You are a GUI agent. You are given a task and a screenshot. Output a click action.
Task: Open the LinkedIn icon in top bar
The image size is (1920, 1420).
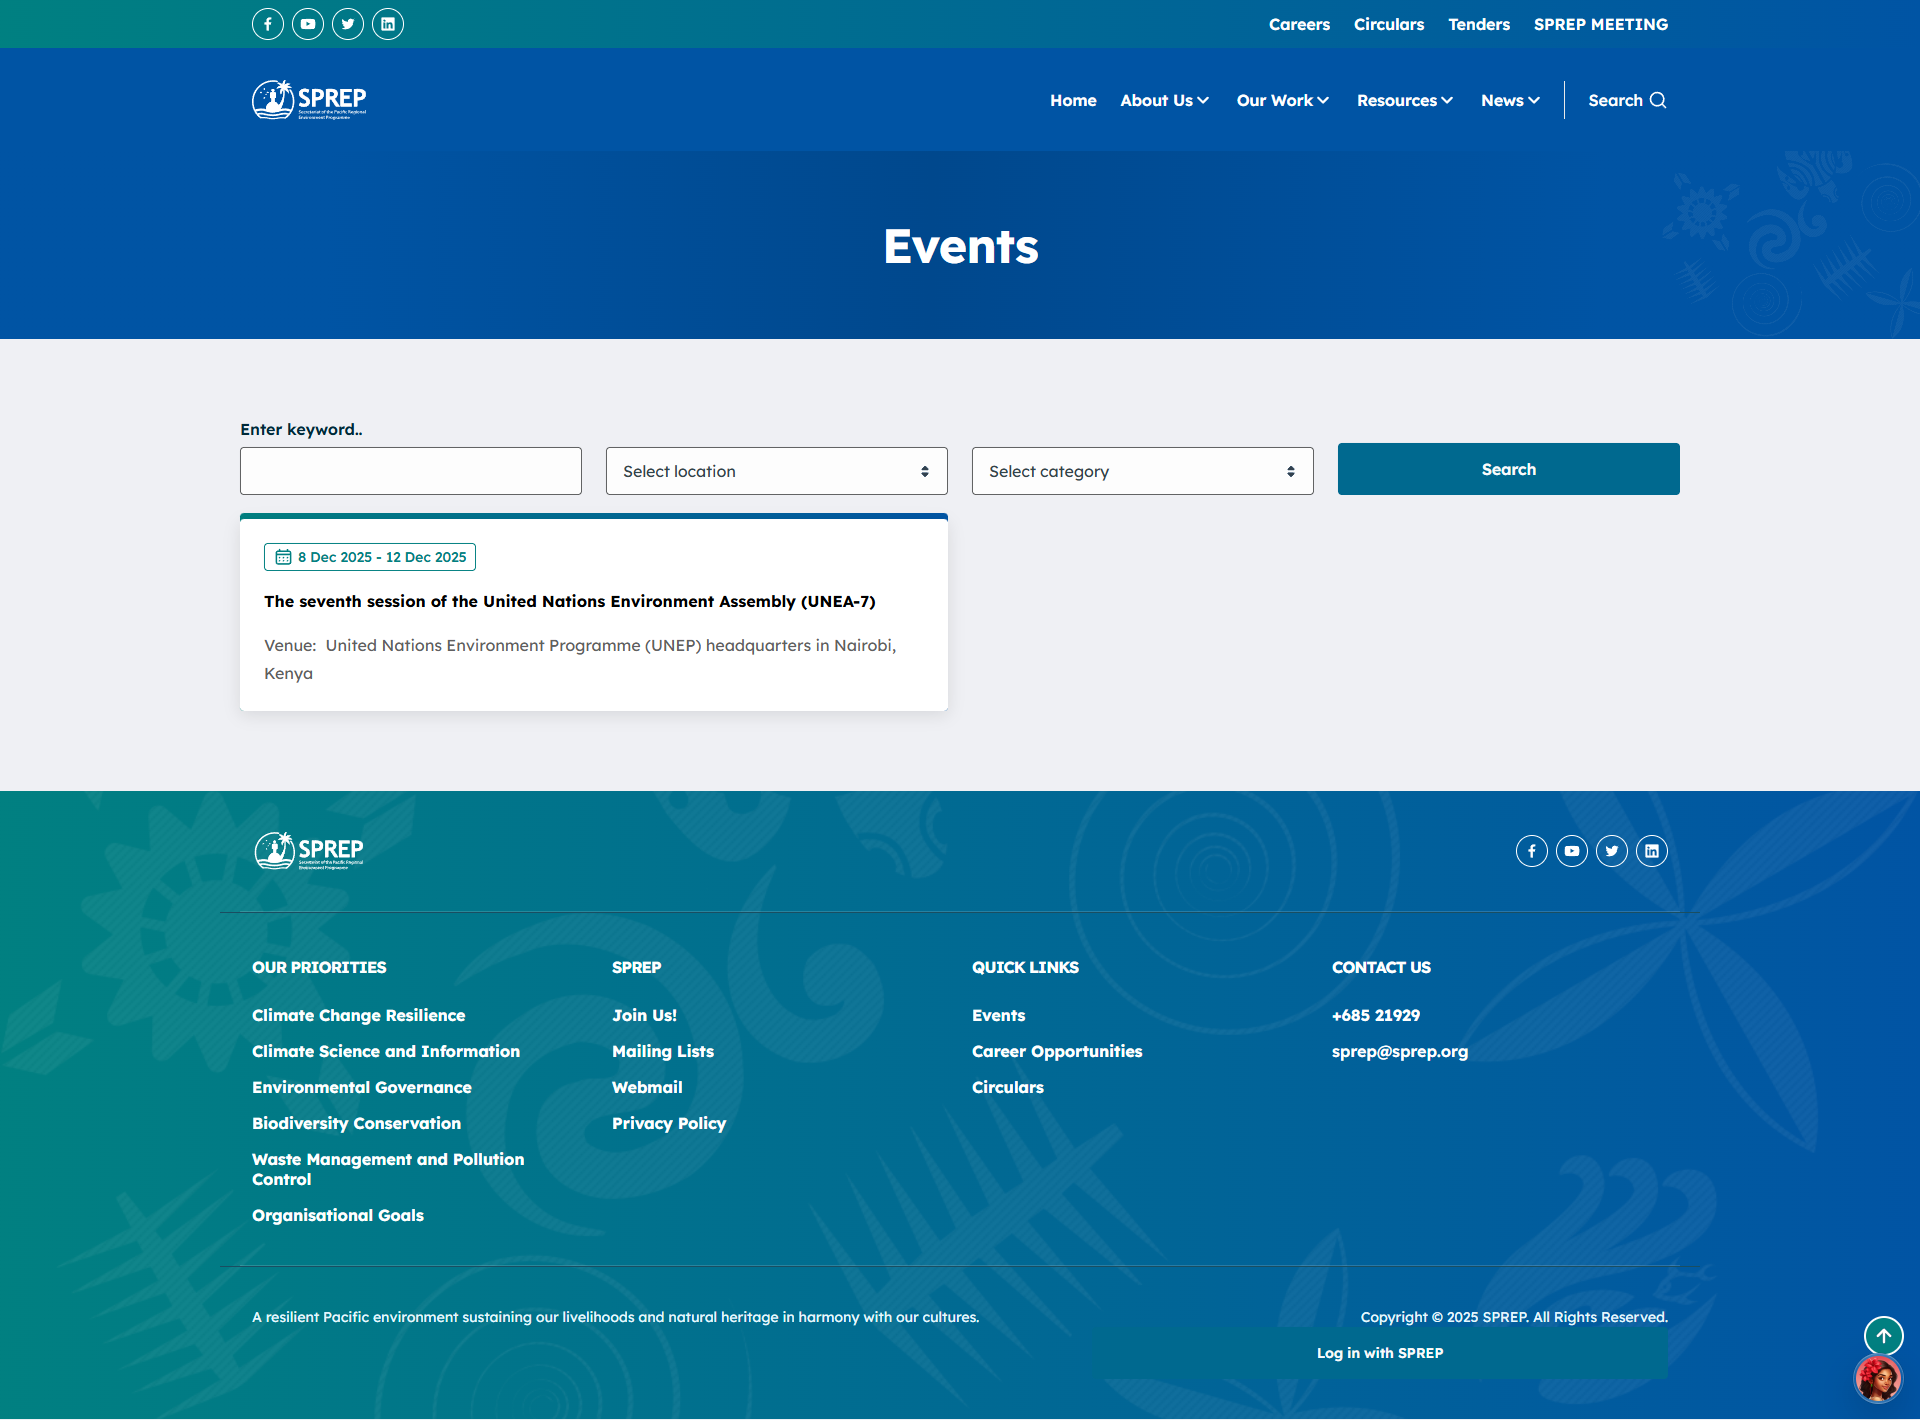pos(387,24)
